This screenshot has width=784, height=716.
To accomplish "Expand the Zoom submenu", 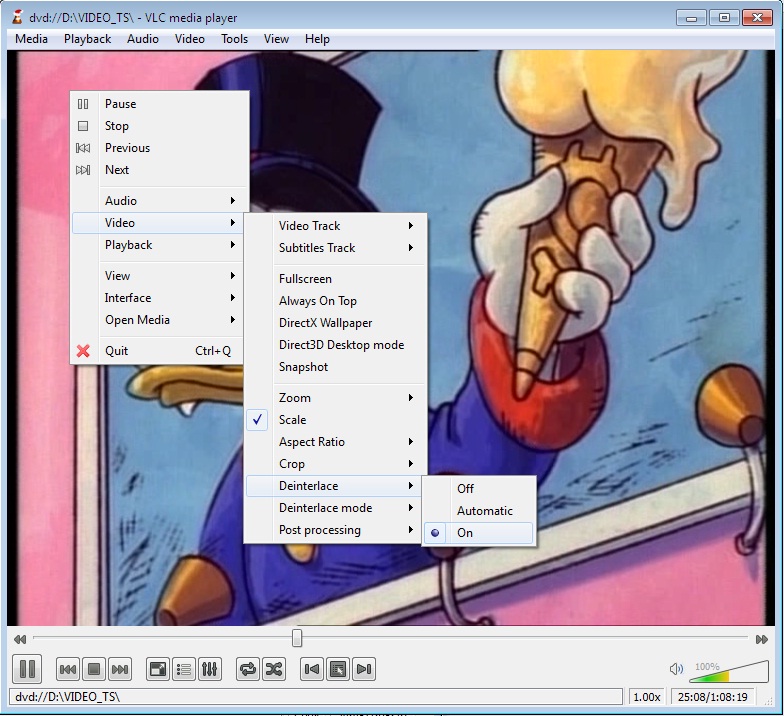I will (336, 398).
